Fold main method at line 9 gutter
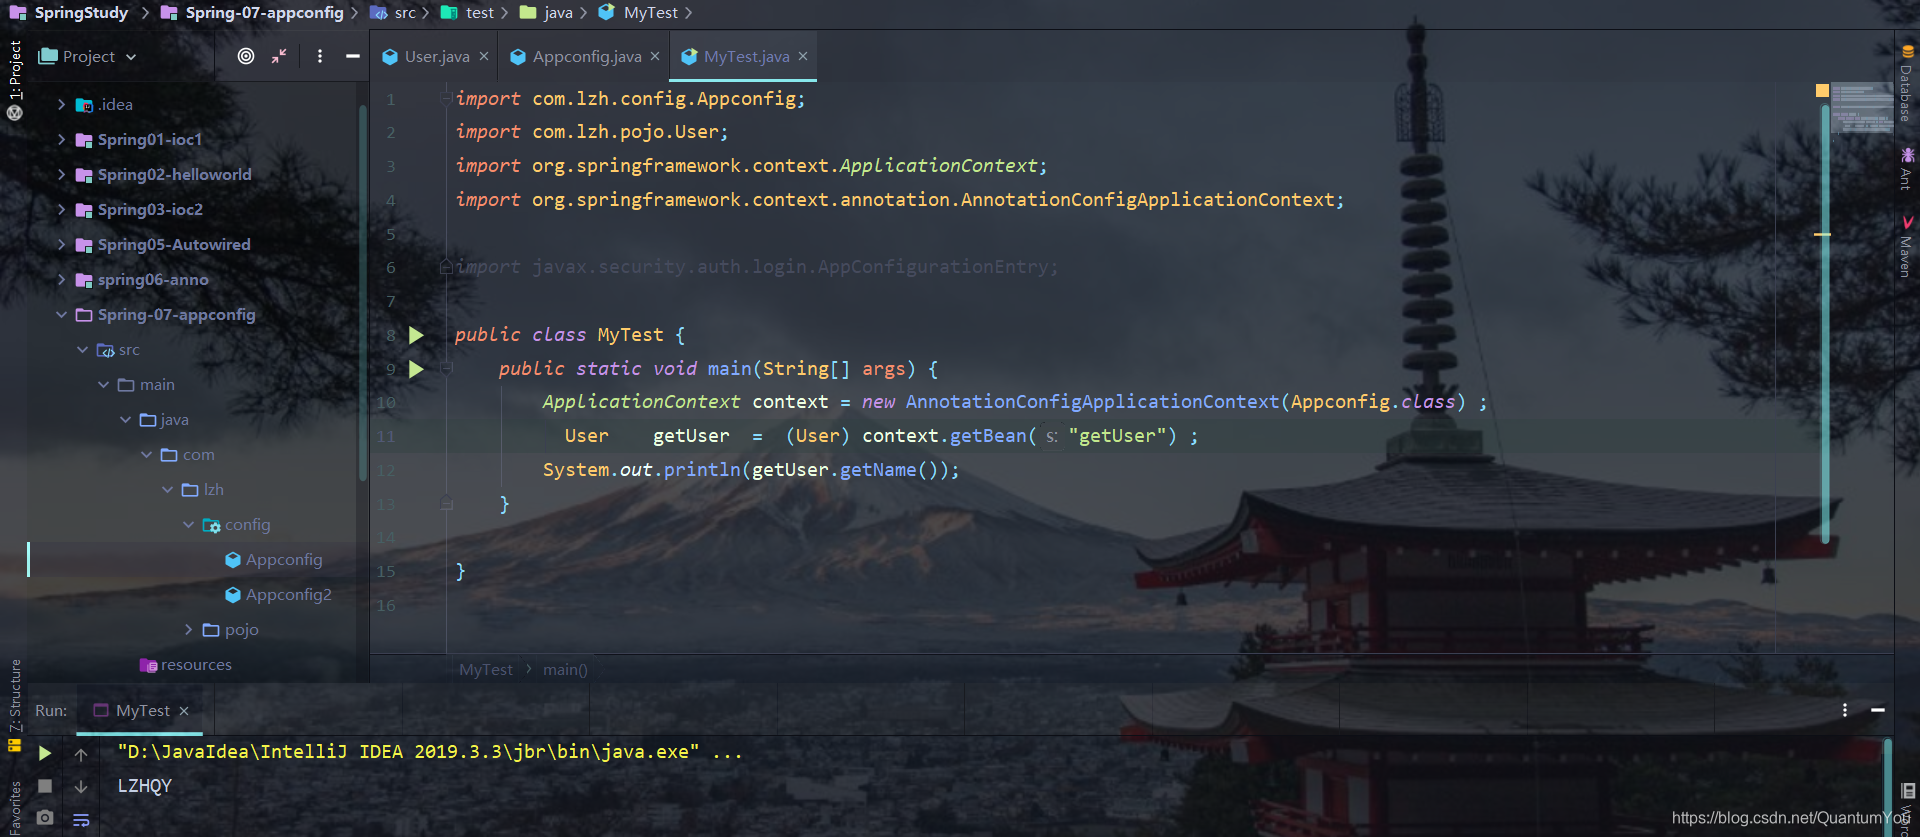The height and width of the screenshot is (837, 1920). [446, 368]
